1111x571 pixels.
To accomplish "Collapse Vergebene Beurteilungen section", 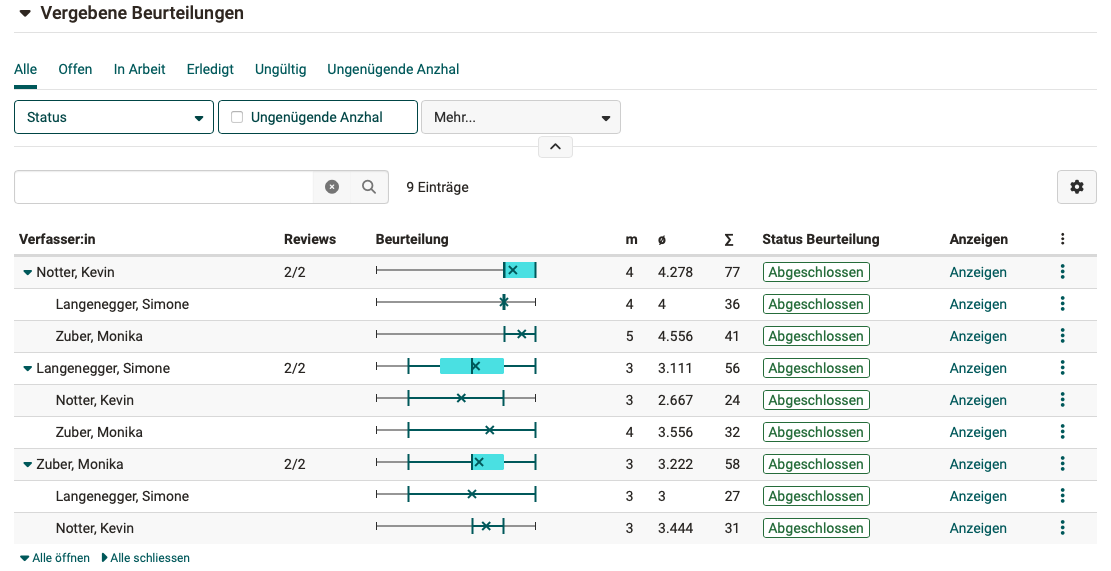I will tap(25, 14).
